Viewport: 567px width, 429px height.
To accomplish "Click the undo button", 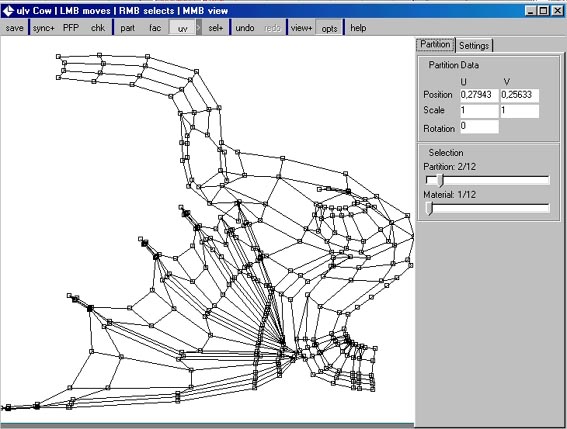I will [245, 28].
